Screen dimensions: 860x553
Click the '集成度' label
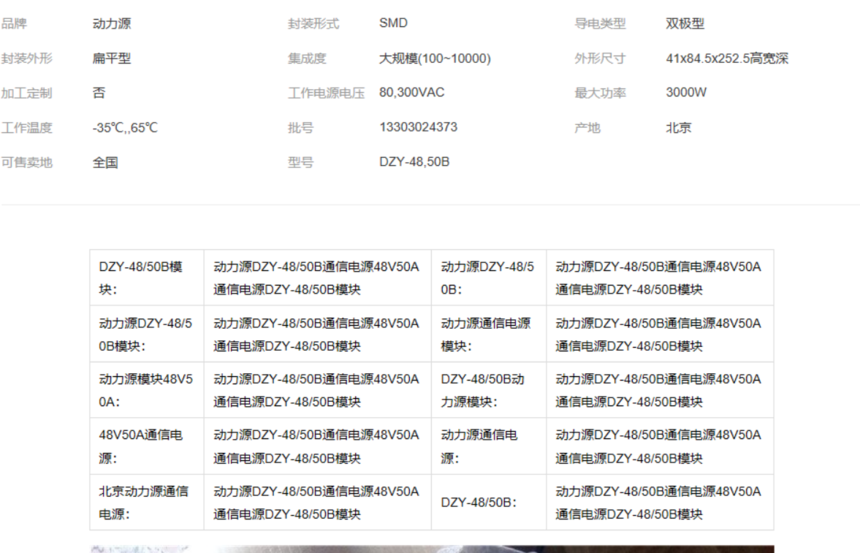coord(307,58)
